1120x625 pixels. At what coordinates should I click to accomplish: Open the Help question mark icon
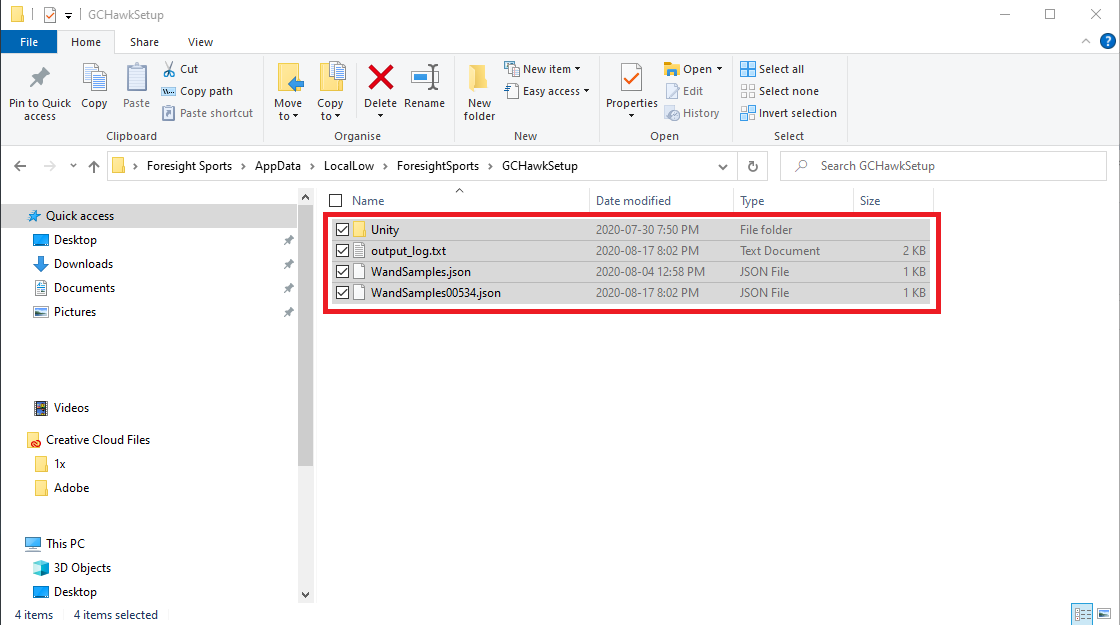point(1108,41)
